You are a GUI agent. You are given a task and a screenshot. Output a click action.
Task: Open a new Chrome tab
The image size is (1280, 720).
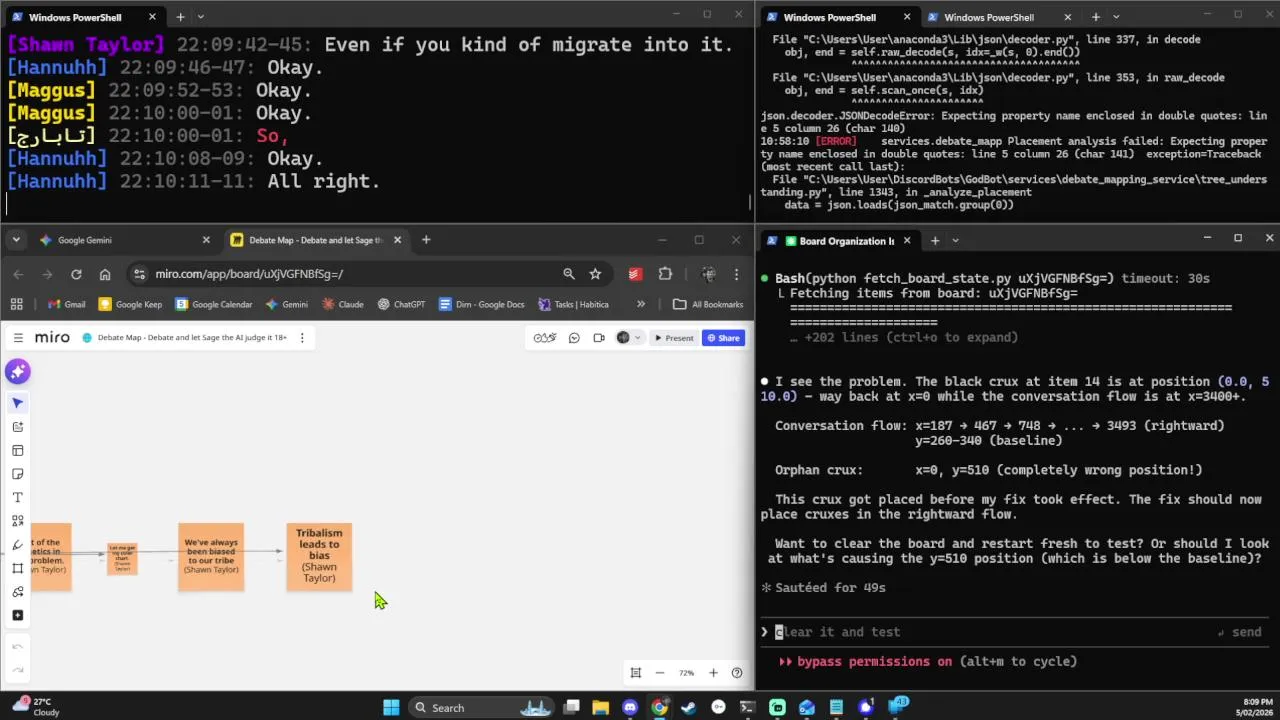426,240
